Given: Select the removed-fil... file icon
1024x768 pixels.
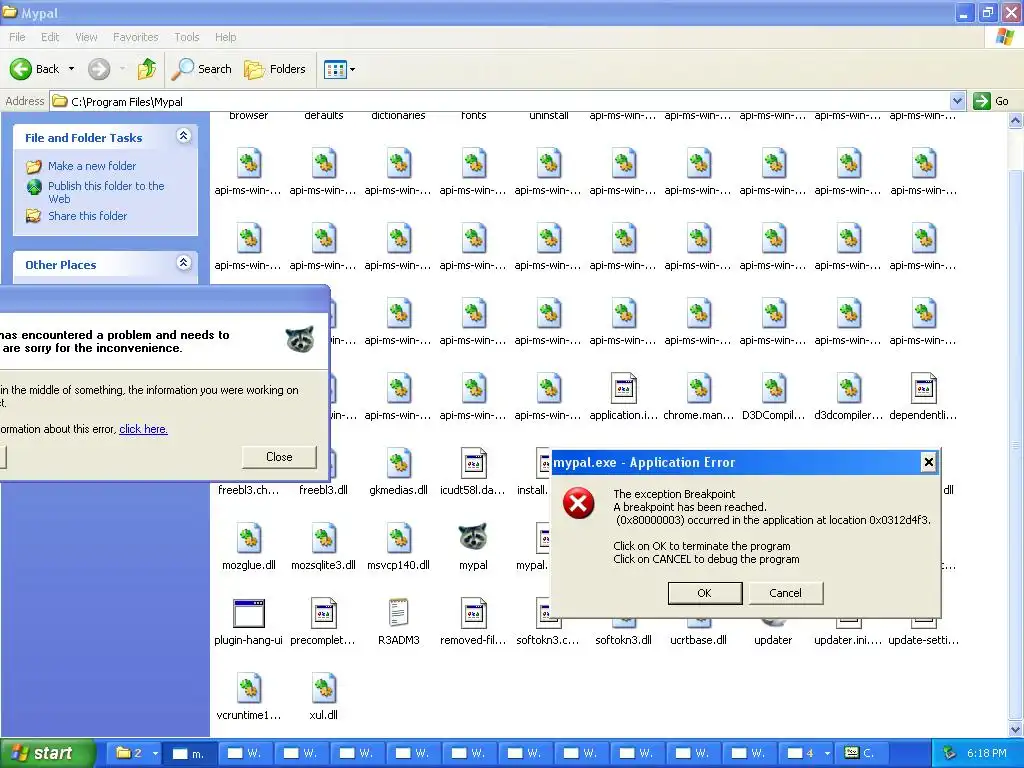Looking at the screenshot, I should [x=473, y=613].
